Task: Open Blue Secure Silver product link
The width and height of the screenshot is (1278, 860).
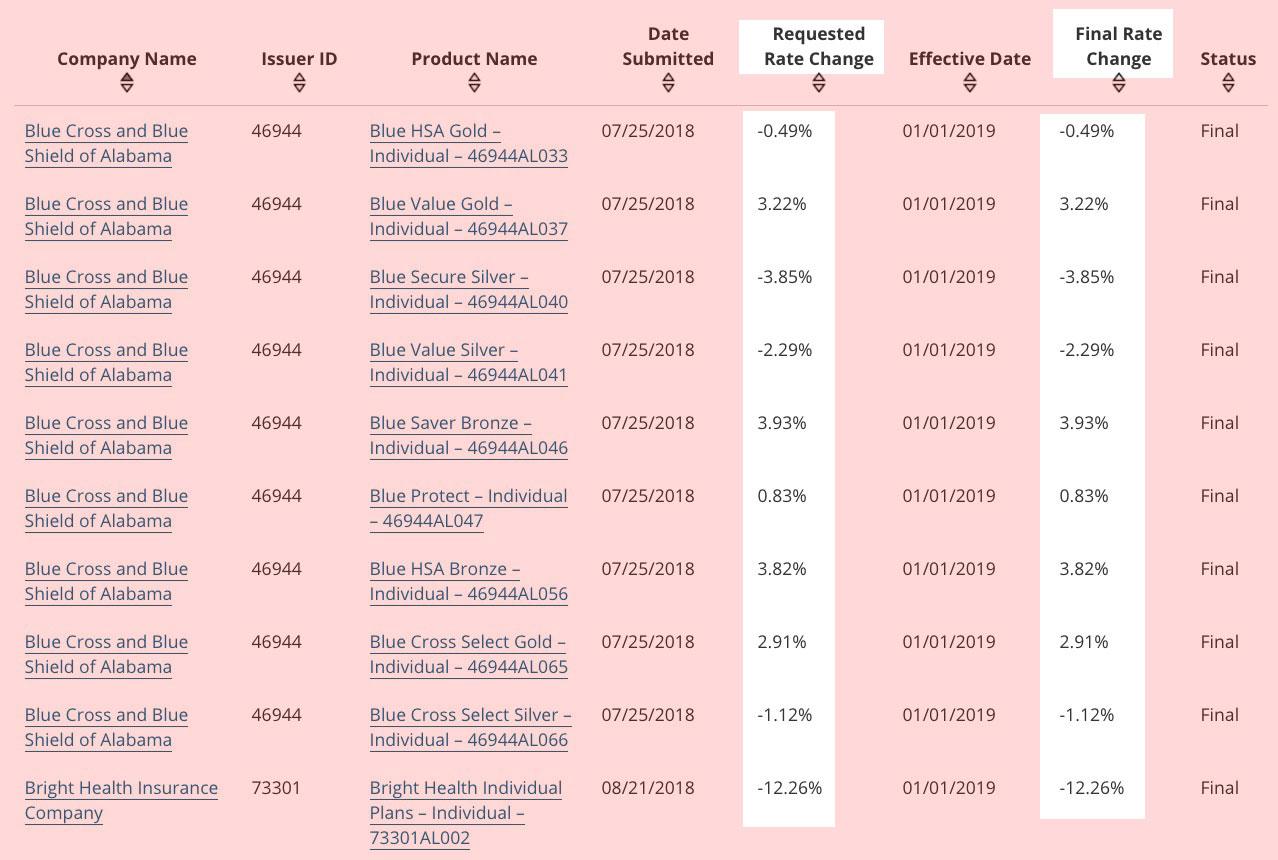Action: click(x=468, y=289)
